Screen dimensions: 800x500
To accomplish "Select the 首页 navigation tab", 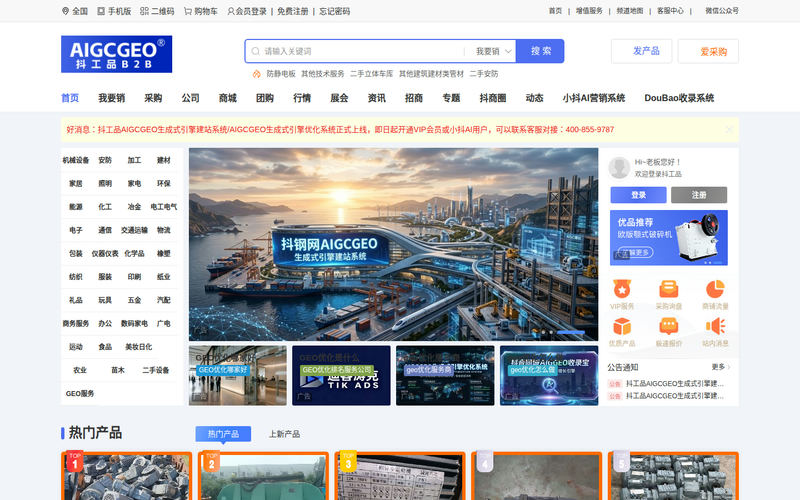I will coord(70,98).
